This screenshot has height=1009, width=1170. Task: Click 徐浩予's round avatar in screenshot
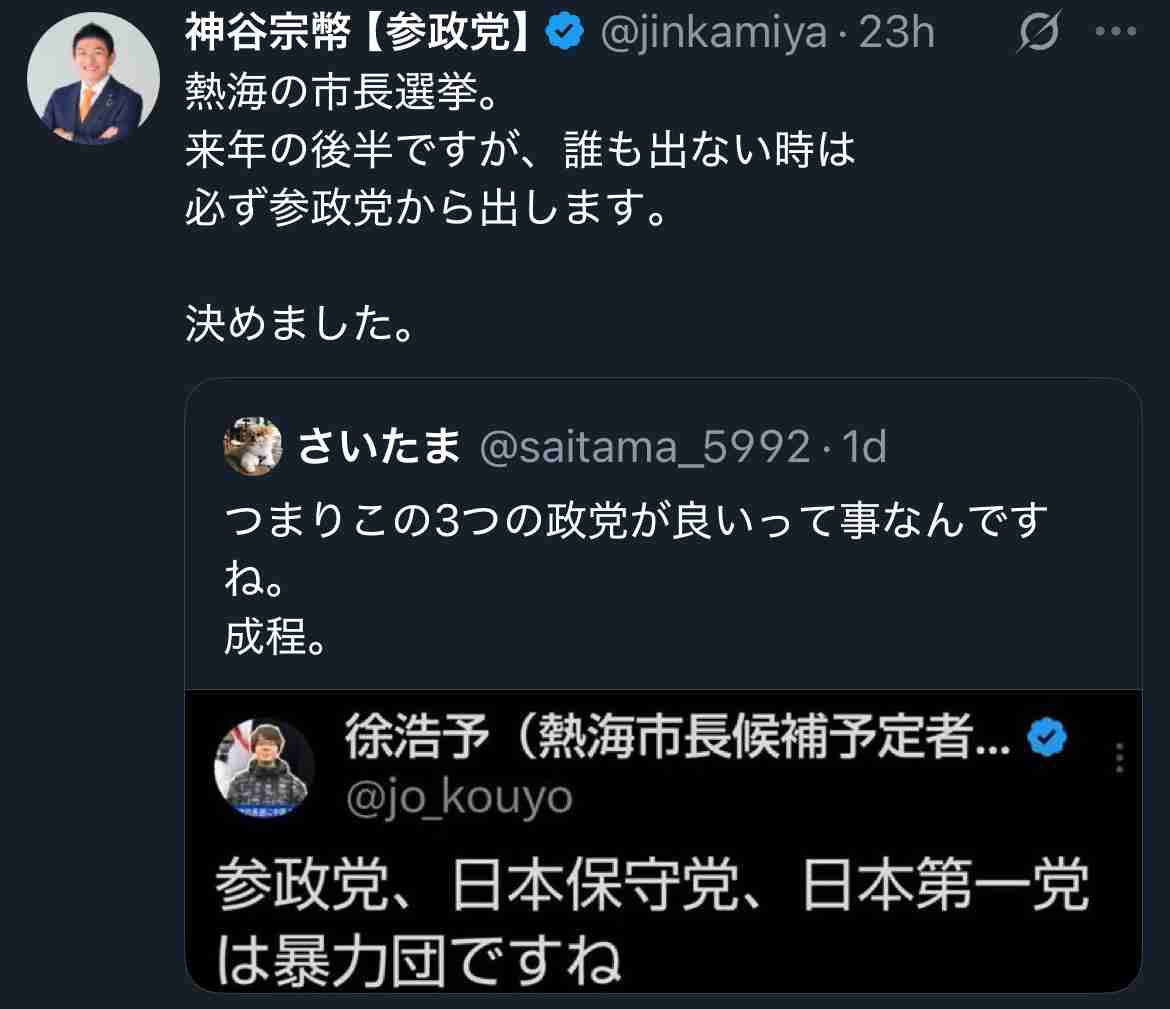pos(264,768)
